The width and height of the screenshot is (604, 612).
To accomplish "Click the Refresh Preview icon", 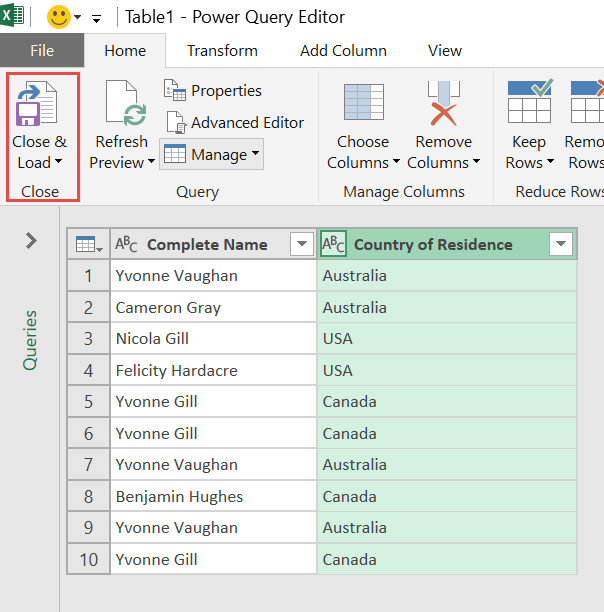I will pos(126,103).
